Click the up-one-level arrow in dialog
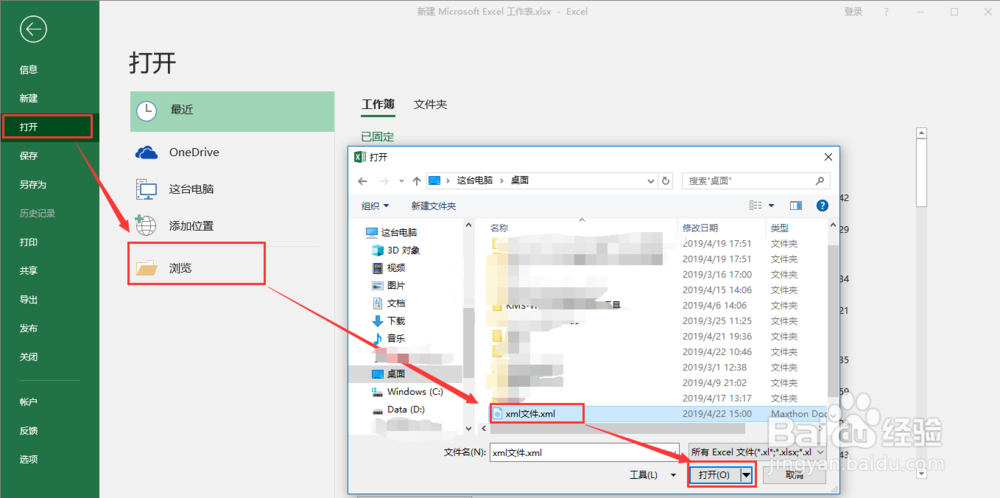Screen dimensions: 1000x498 point(416,181)
